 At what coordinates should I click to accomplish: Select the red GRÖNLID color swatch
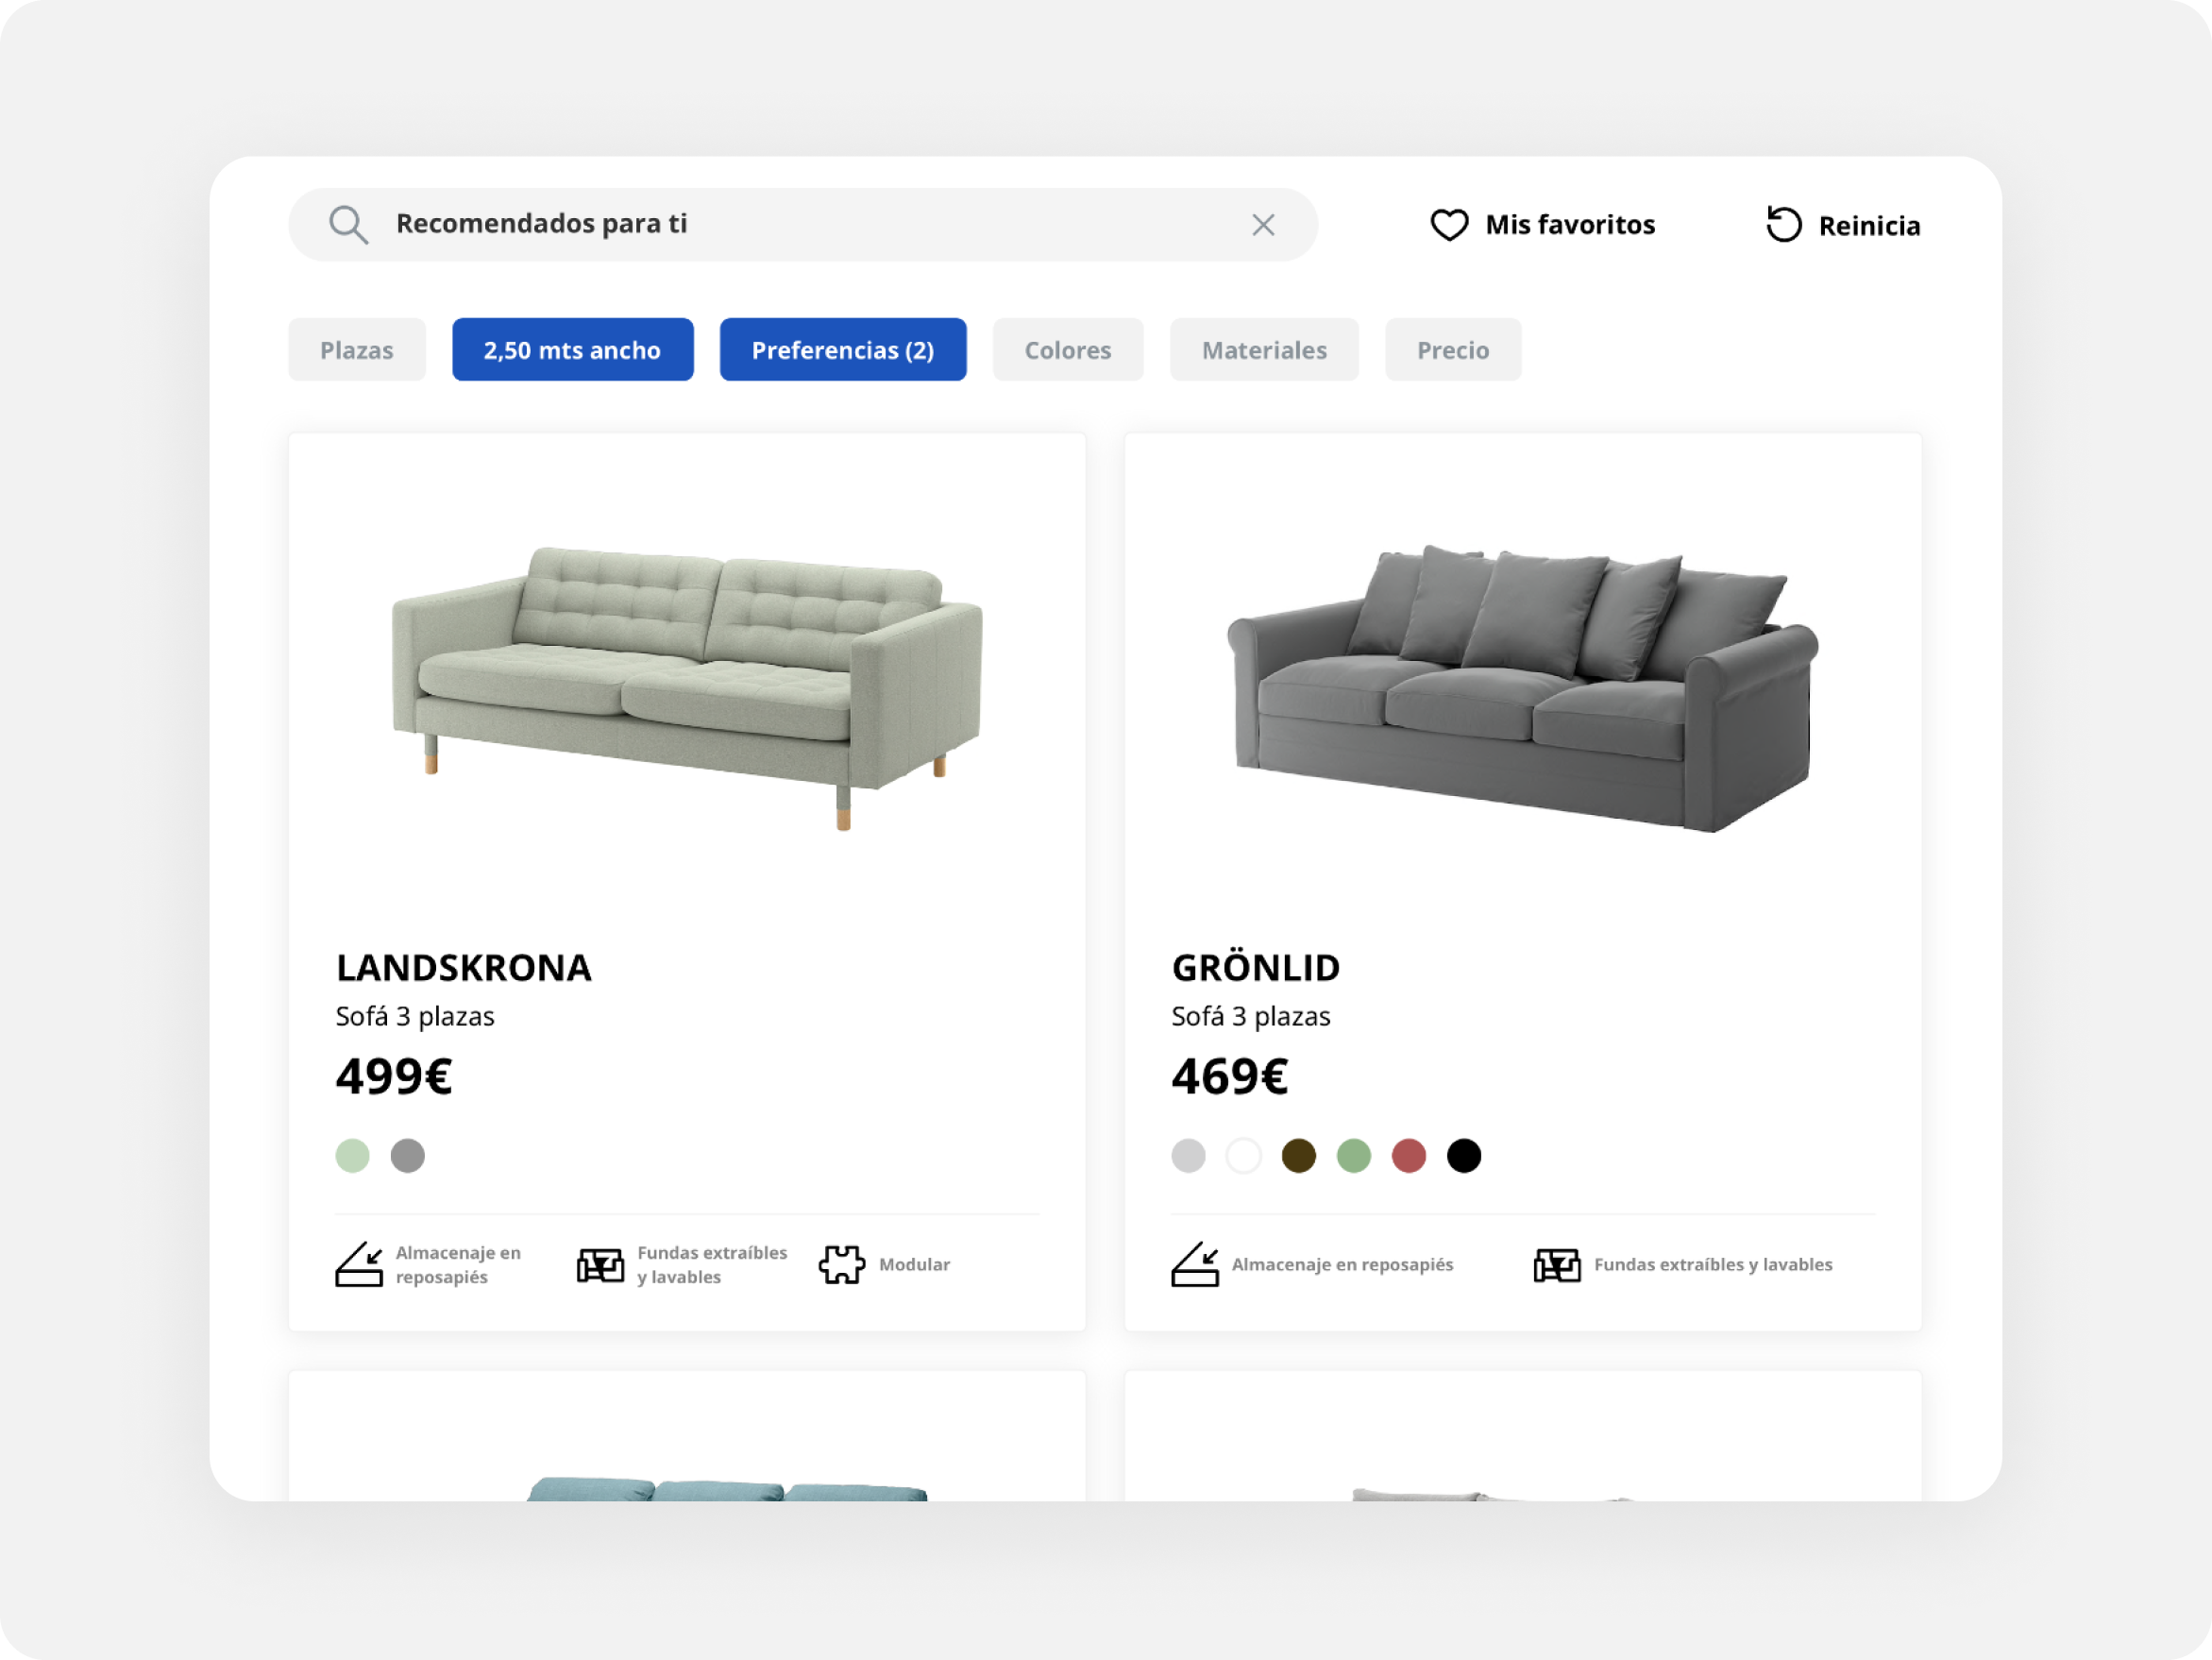pos(1408,1156)
